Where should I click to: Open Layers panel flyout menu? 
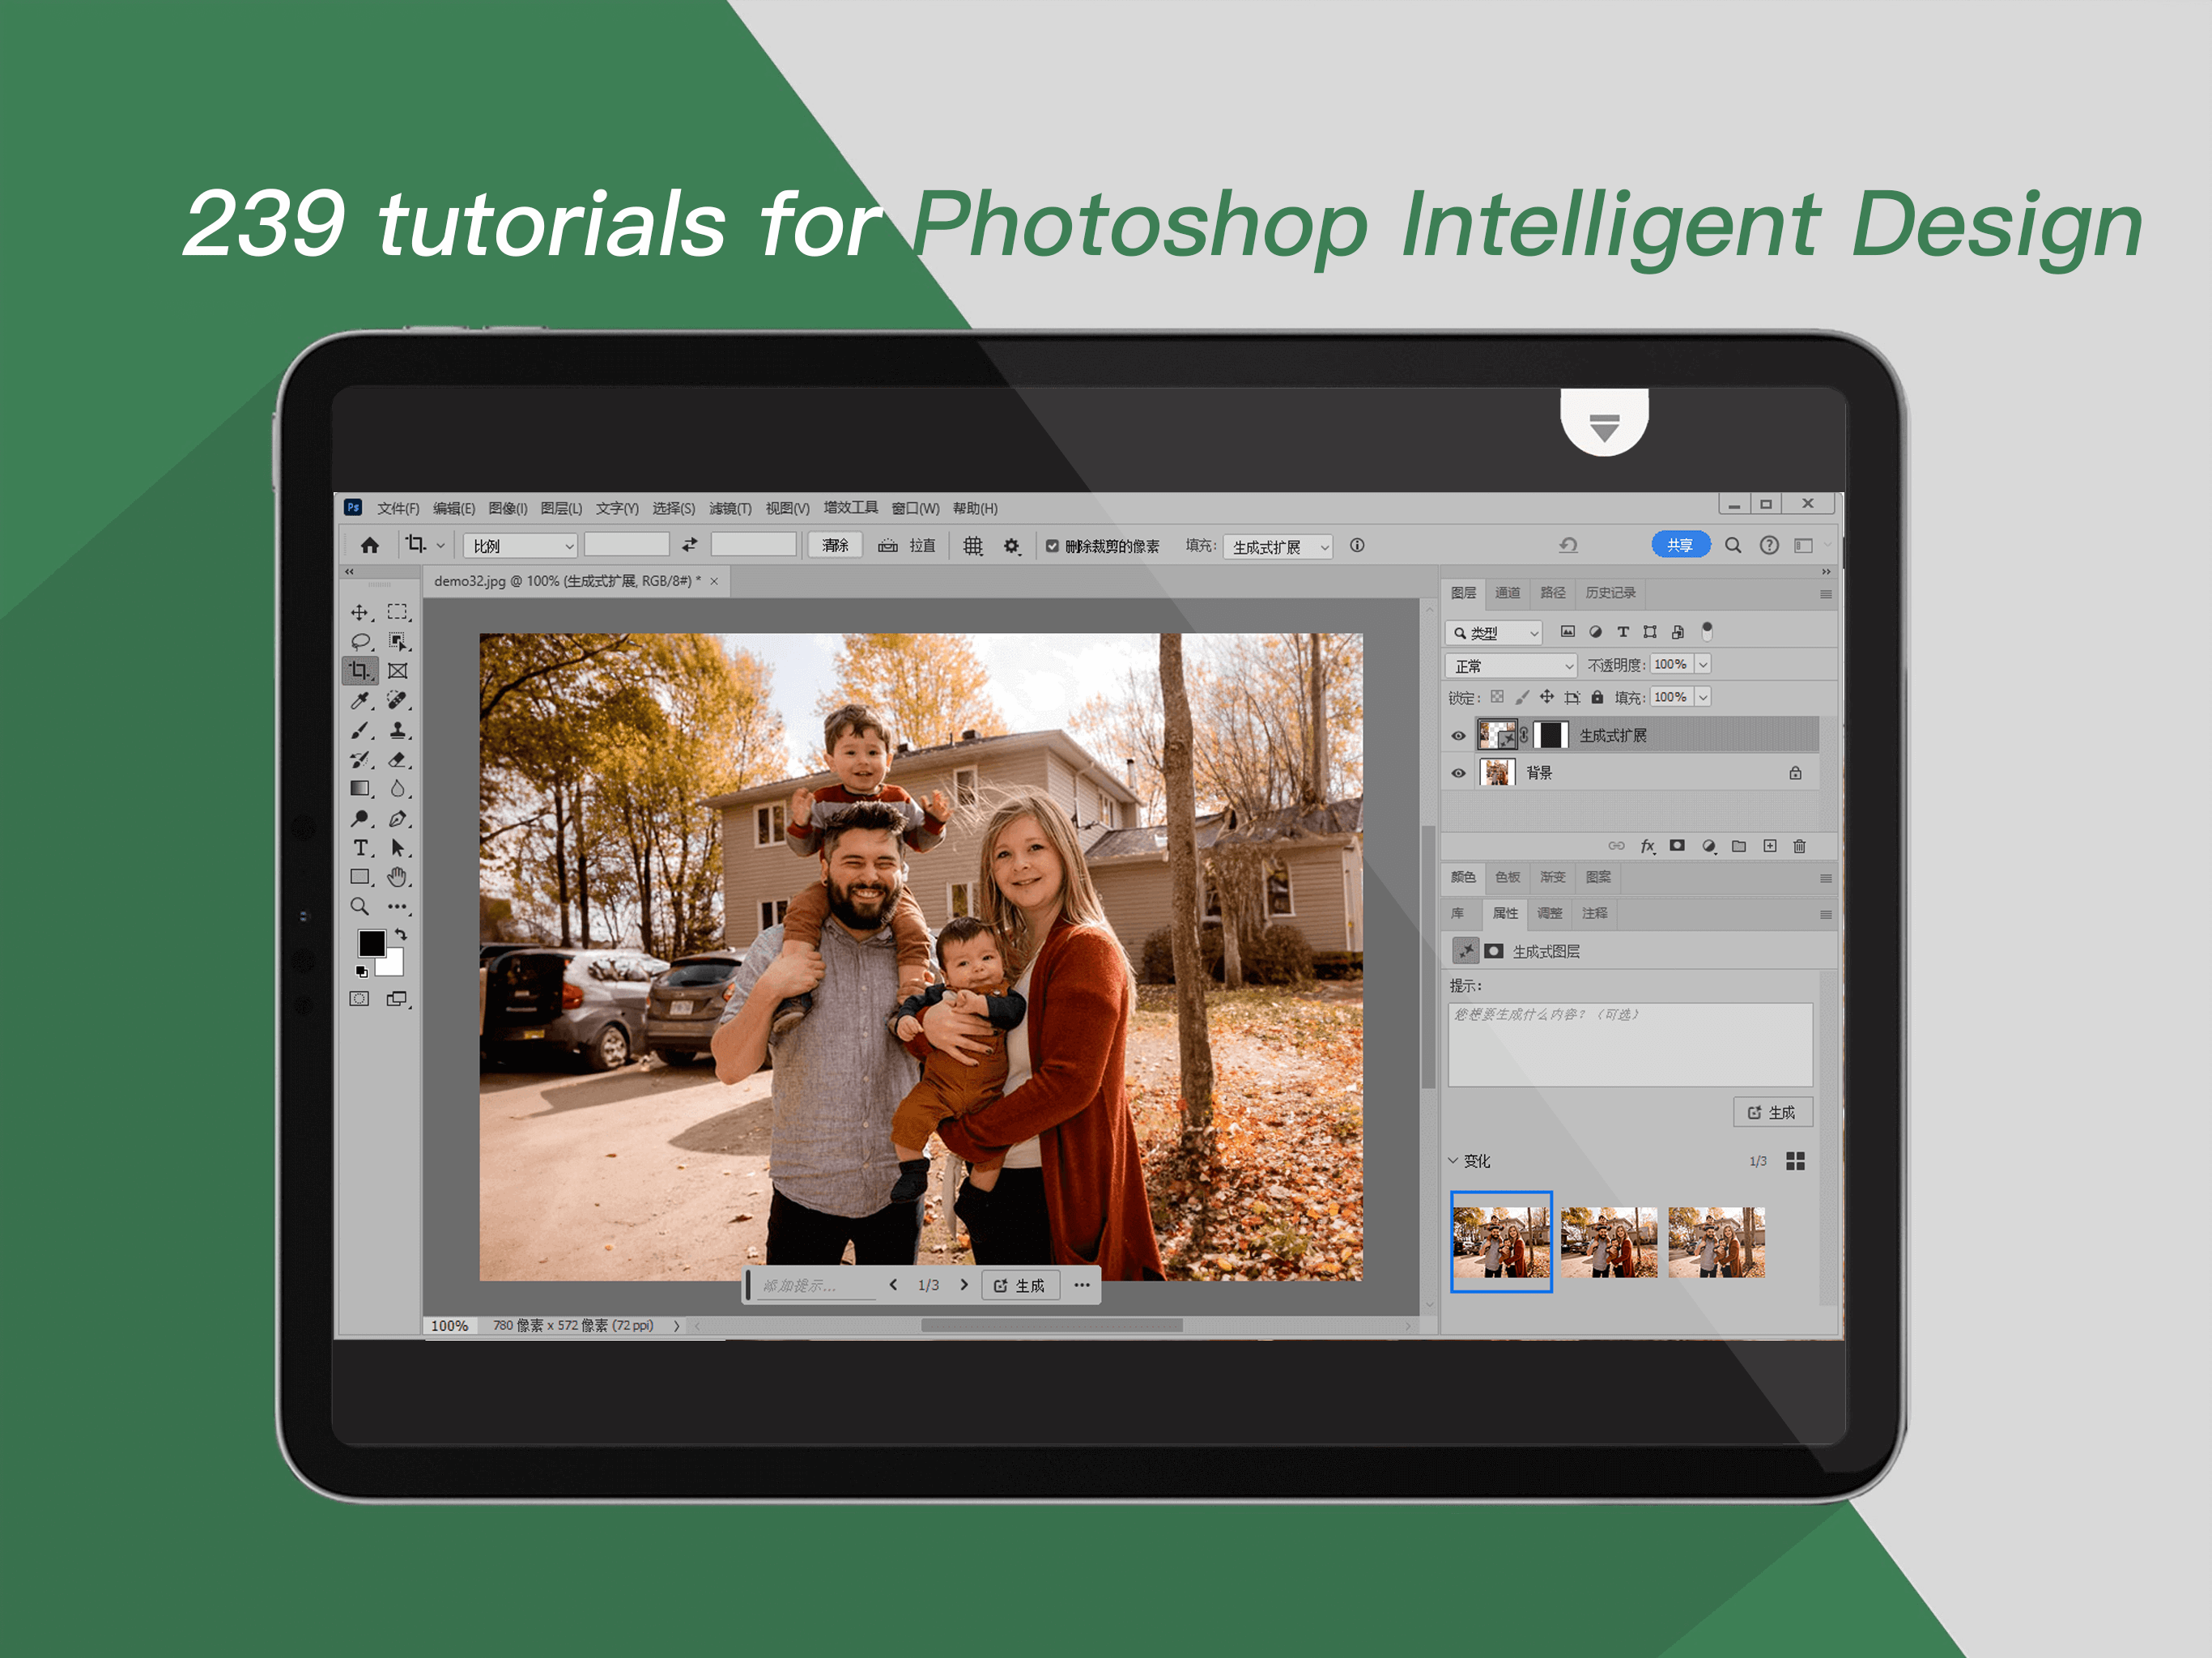click(1826, 594)
